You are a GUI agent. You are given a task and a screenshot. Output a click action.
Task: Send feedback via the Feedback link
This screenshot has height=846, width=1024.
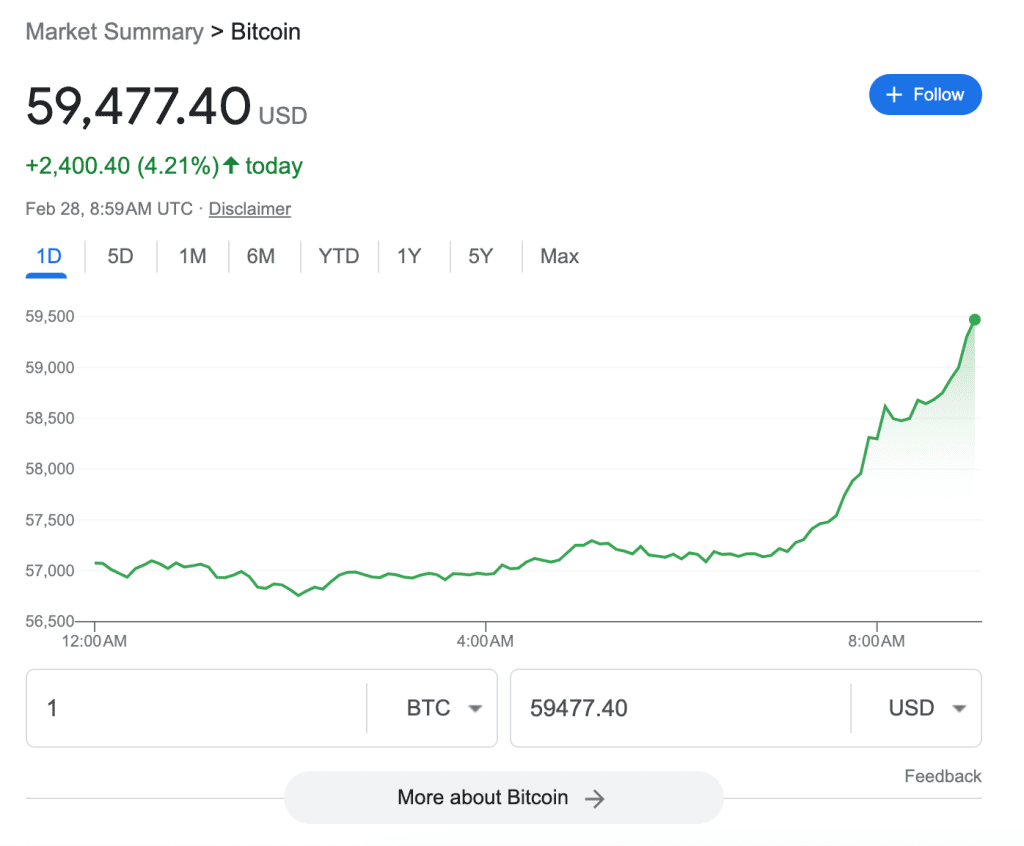942,776
